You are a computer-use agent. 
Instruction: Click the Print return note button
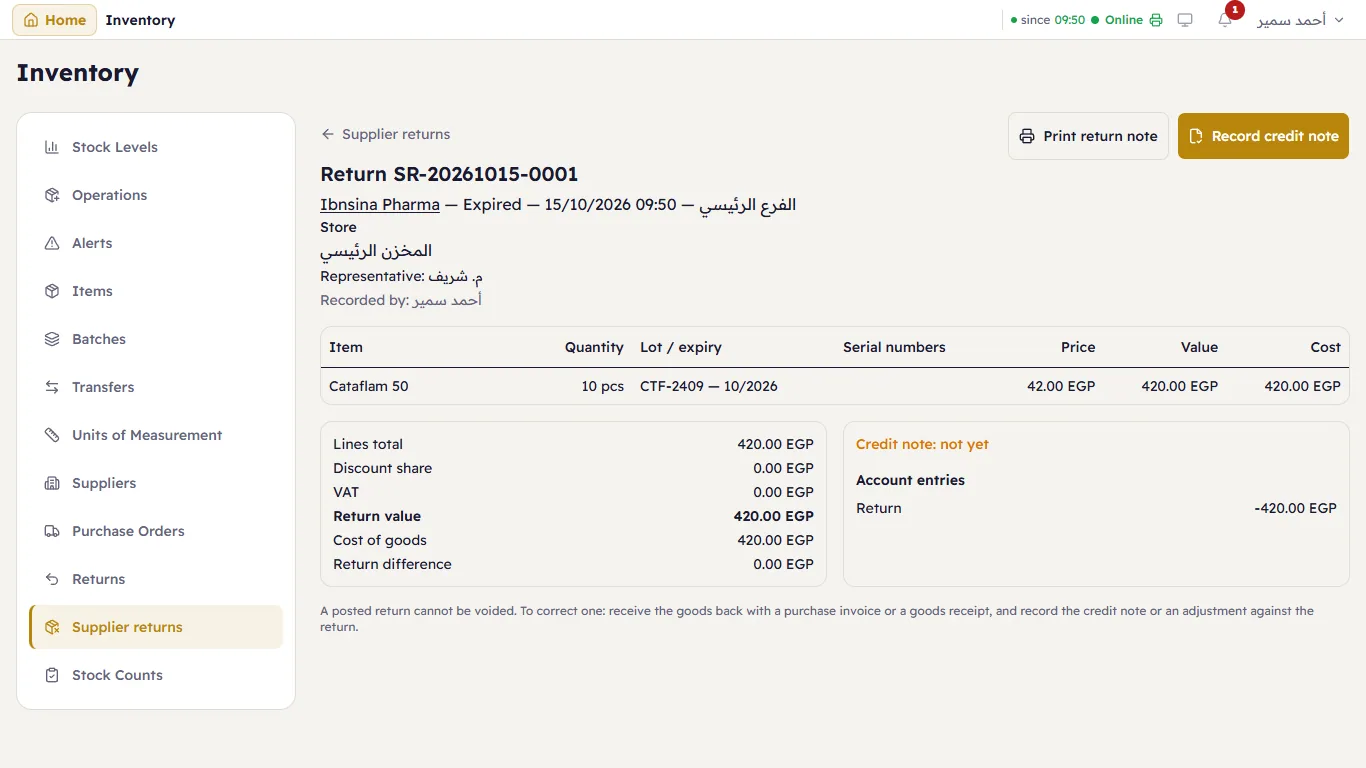[x=1088, y=136]
